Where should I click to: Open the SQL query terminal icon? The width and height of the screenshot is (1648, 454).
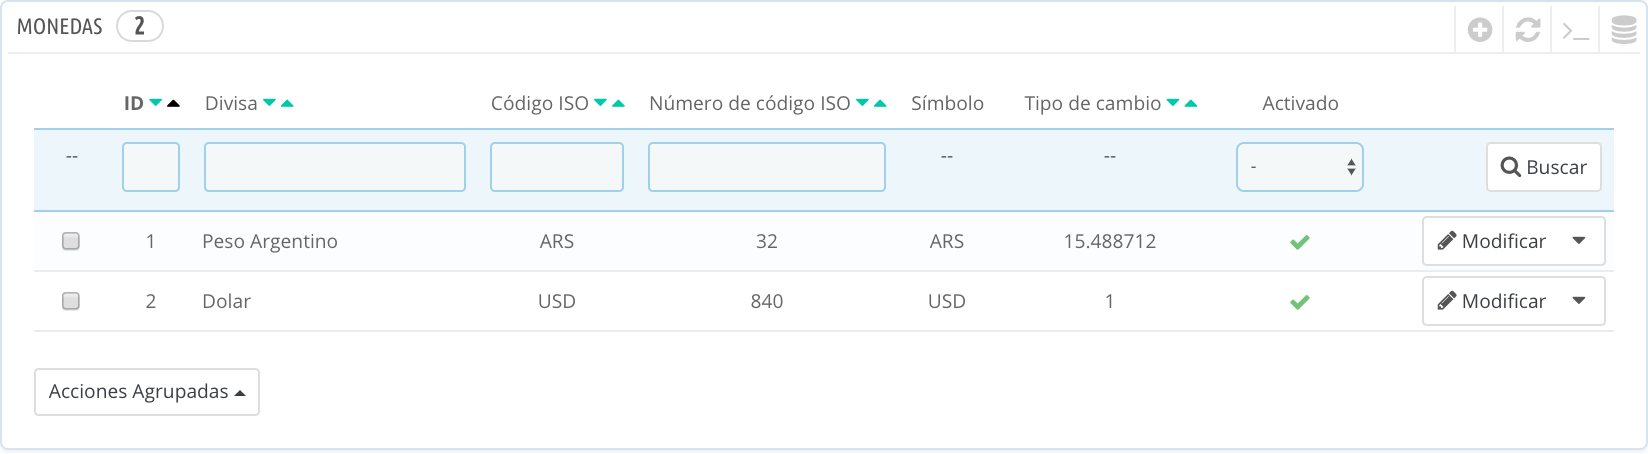coord(1576,30)
